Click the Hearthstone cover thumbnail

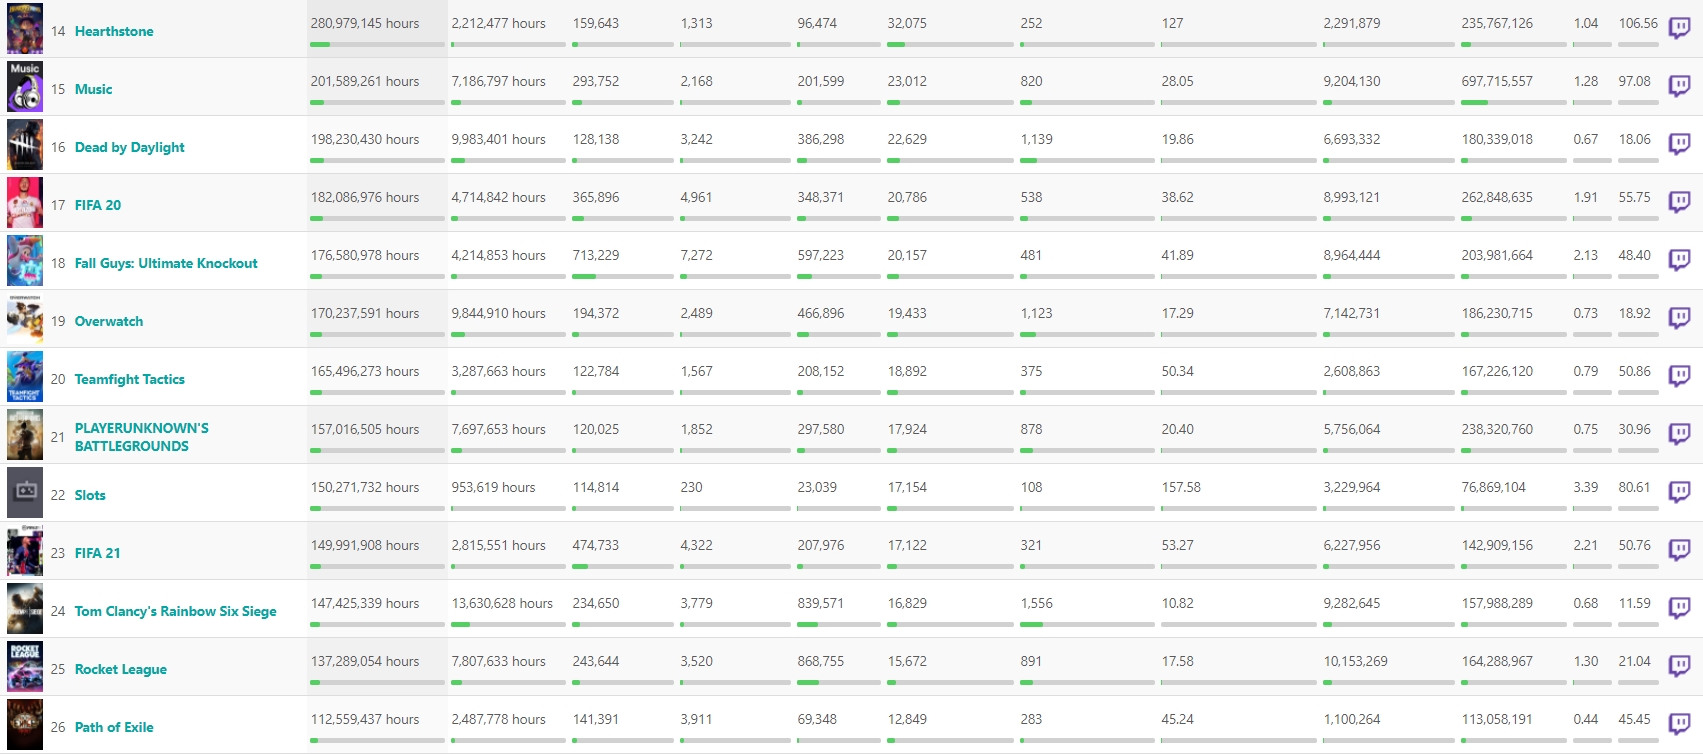(x=25, y=29)
